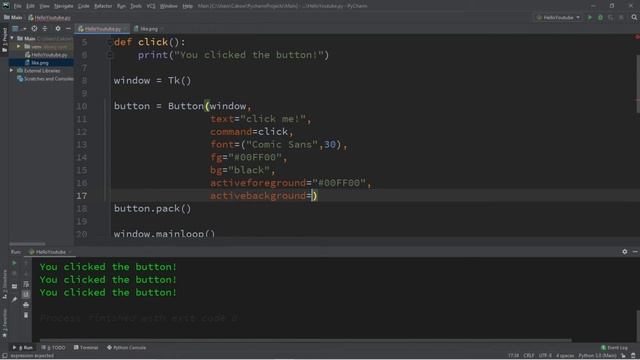
Task: Open the Run tool window tab at bottom
Action: 22,348
